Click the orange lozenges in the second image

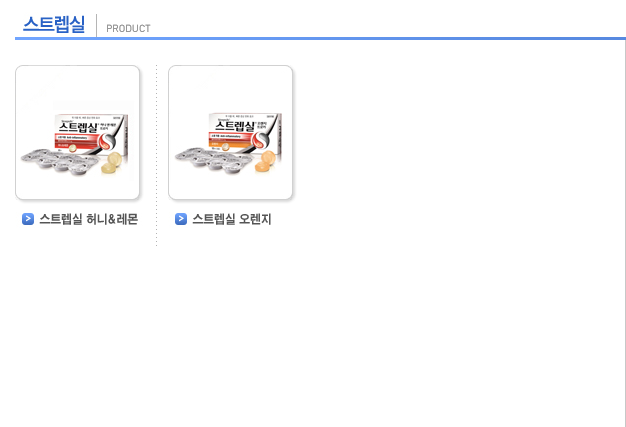pos(265,161)
